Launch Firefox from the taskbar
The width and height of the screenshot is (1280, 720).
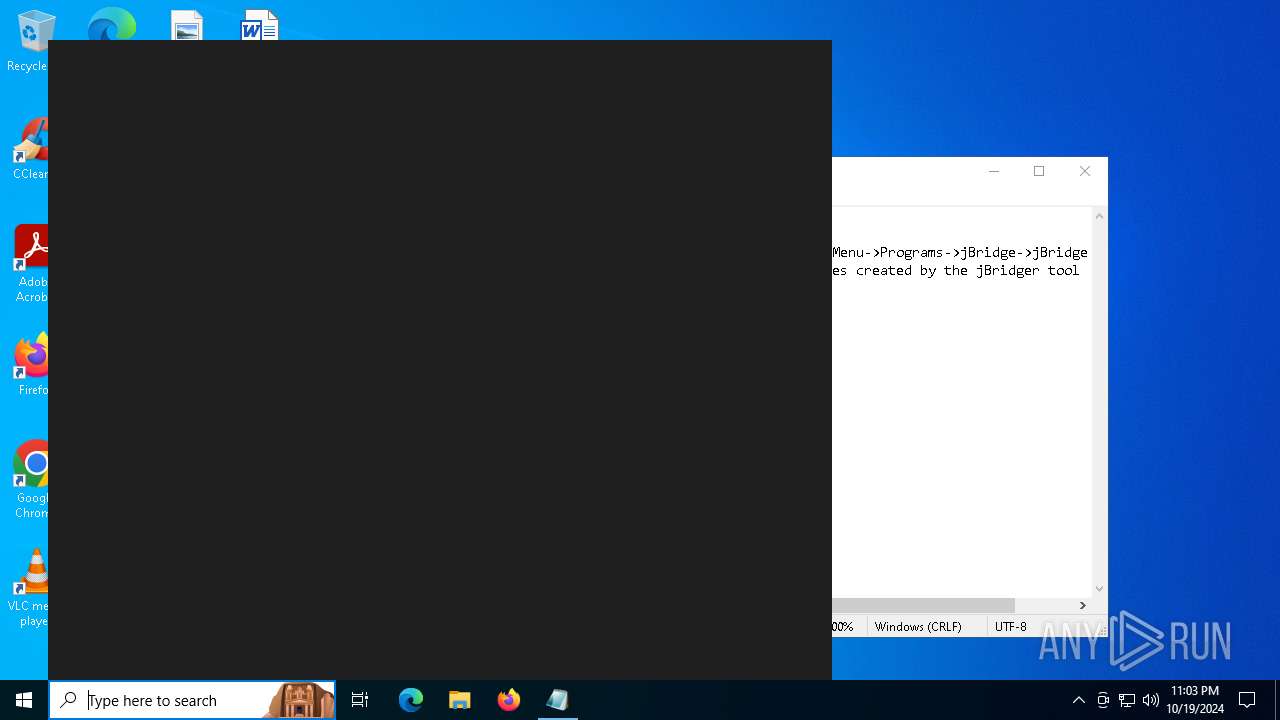[509, 700]
